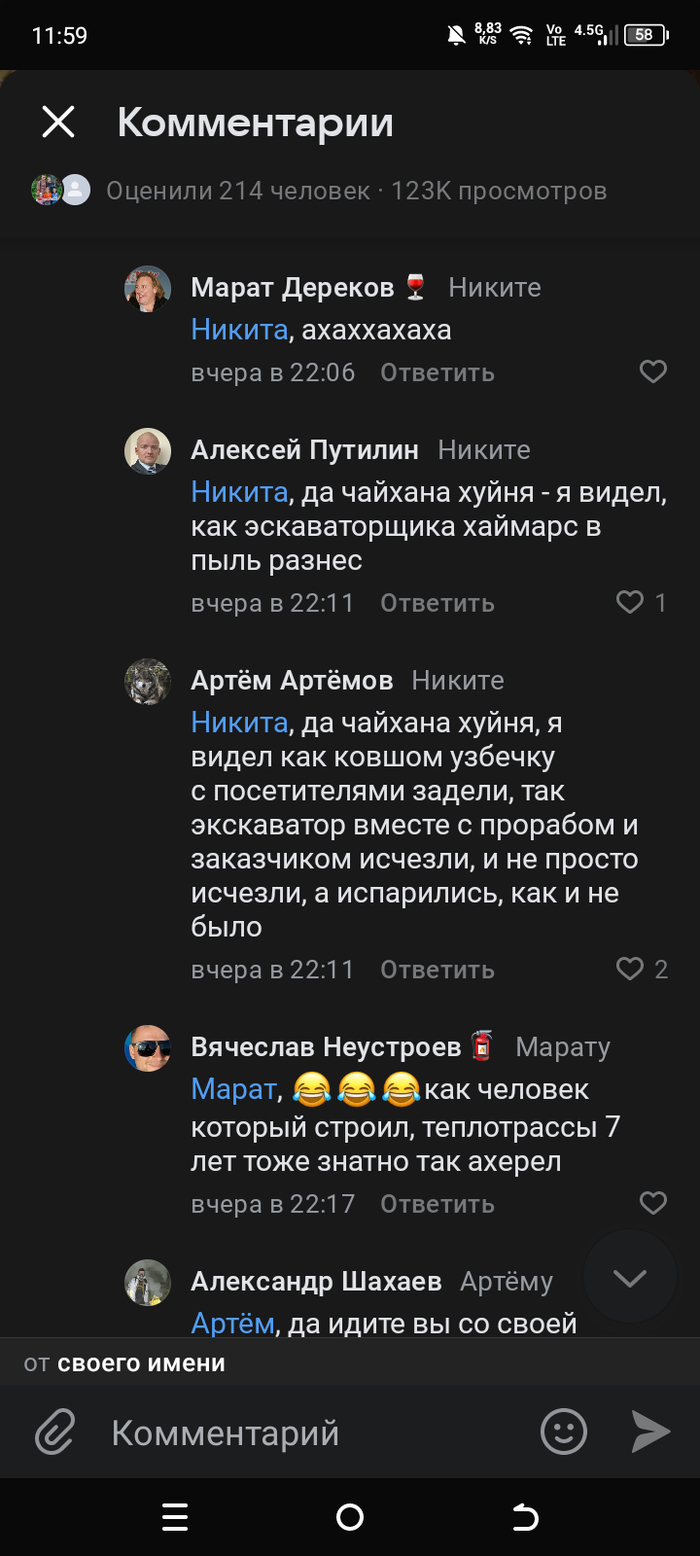
Task: Open Вячеслав Неустроев's profile avatar
Action: (147, 1048)
